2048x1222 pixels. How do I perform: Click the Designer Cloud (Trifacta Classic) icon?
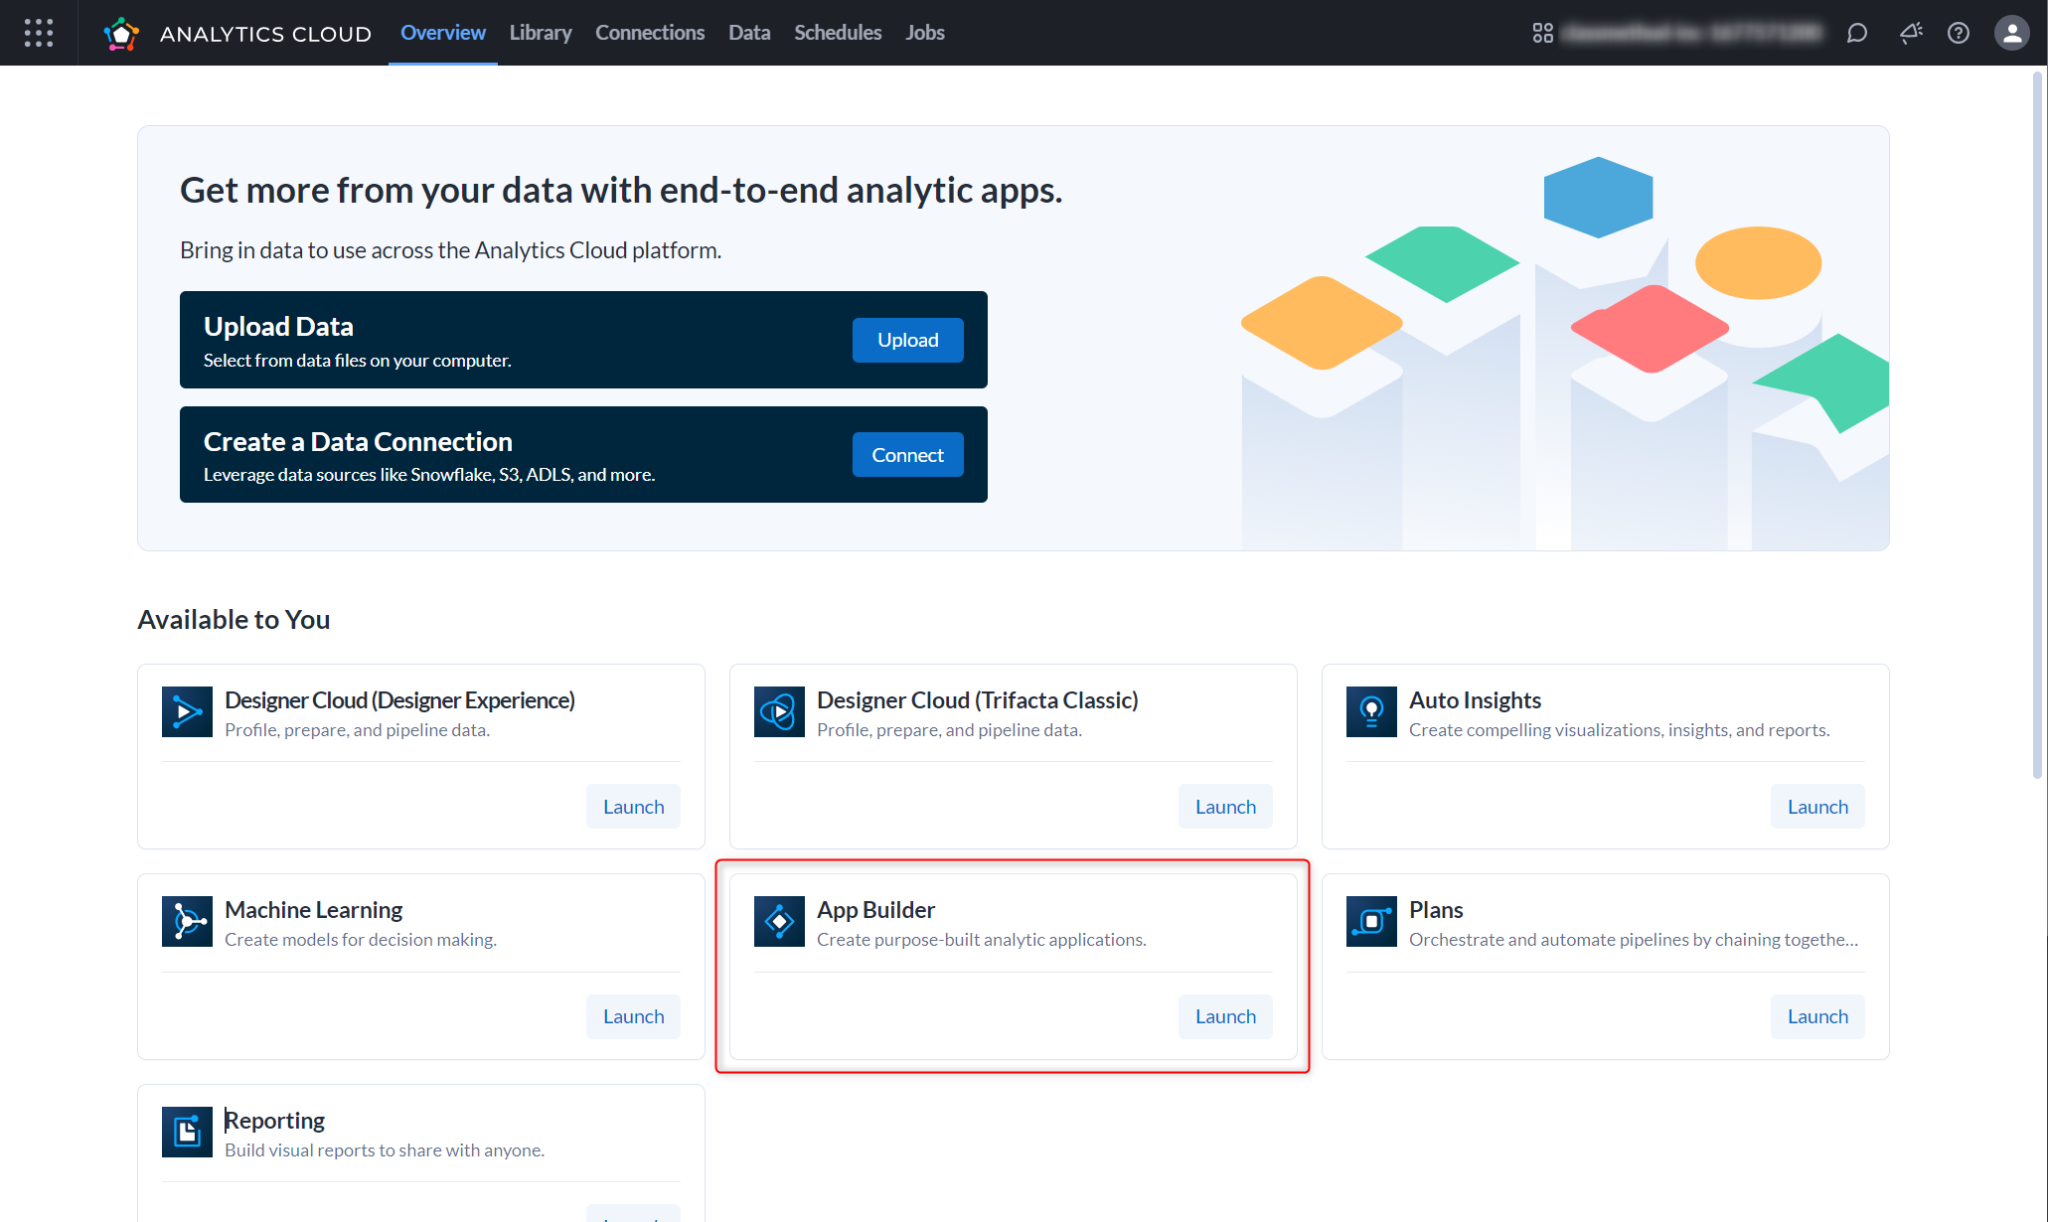(779, 711)
